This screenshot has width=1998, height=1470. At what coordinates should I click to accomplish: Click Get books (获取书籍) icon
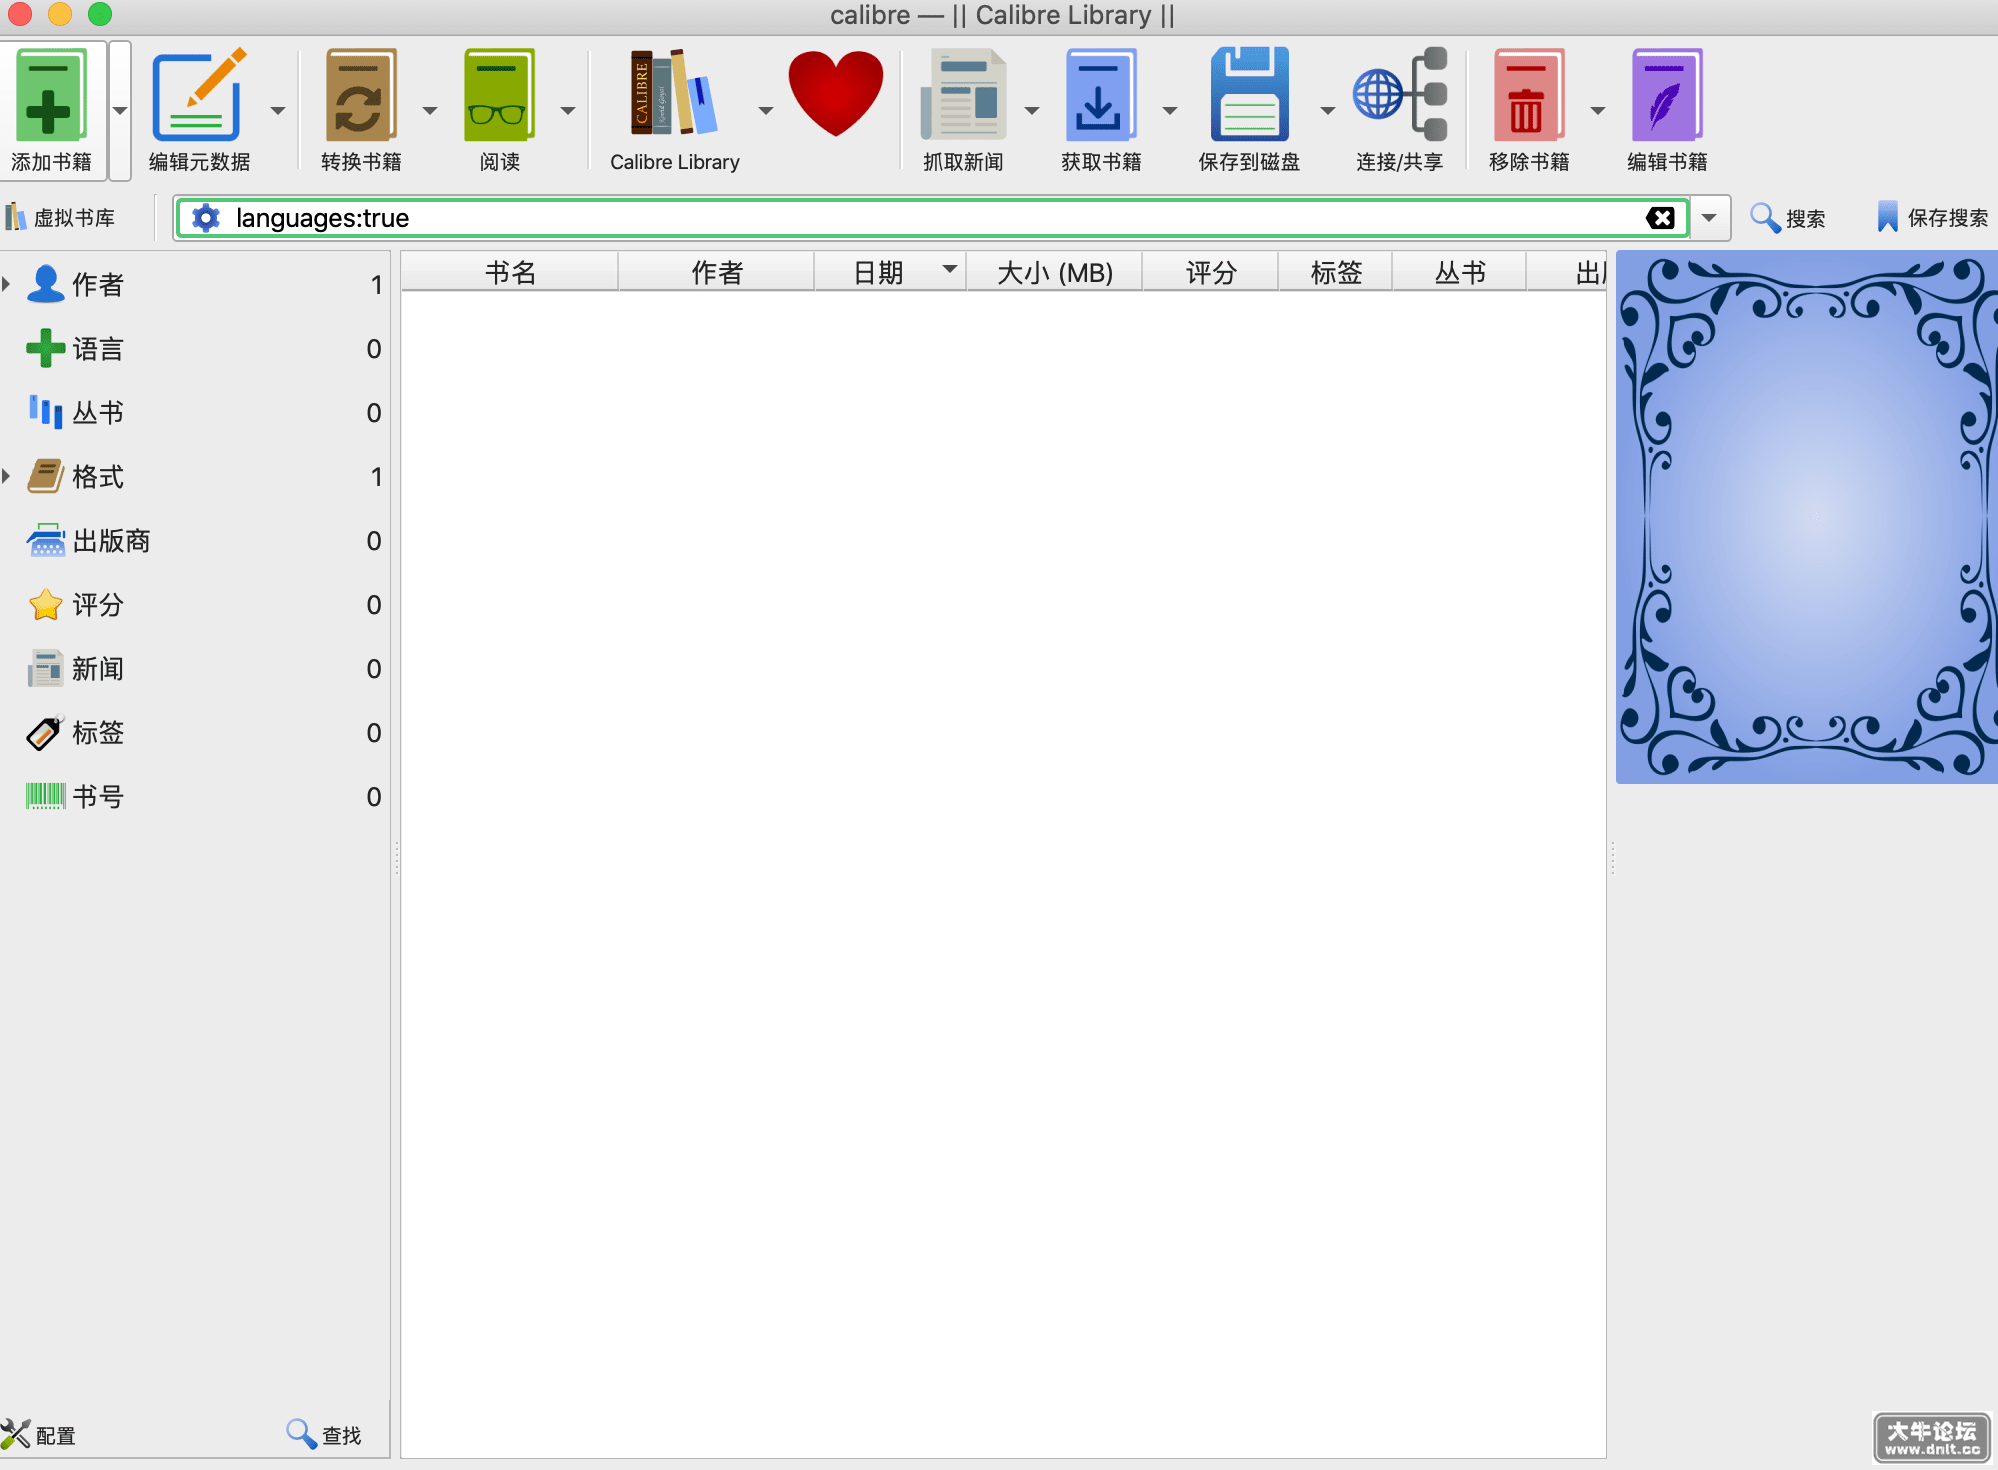click(x=1100, y=96)
